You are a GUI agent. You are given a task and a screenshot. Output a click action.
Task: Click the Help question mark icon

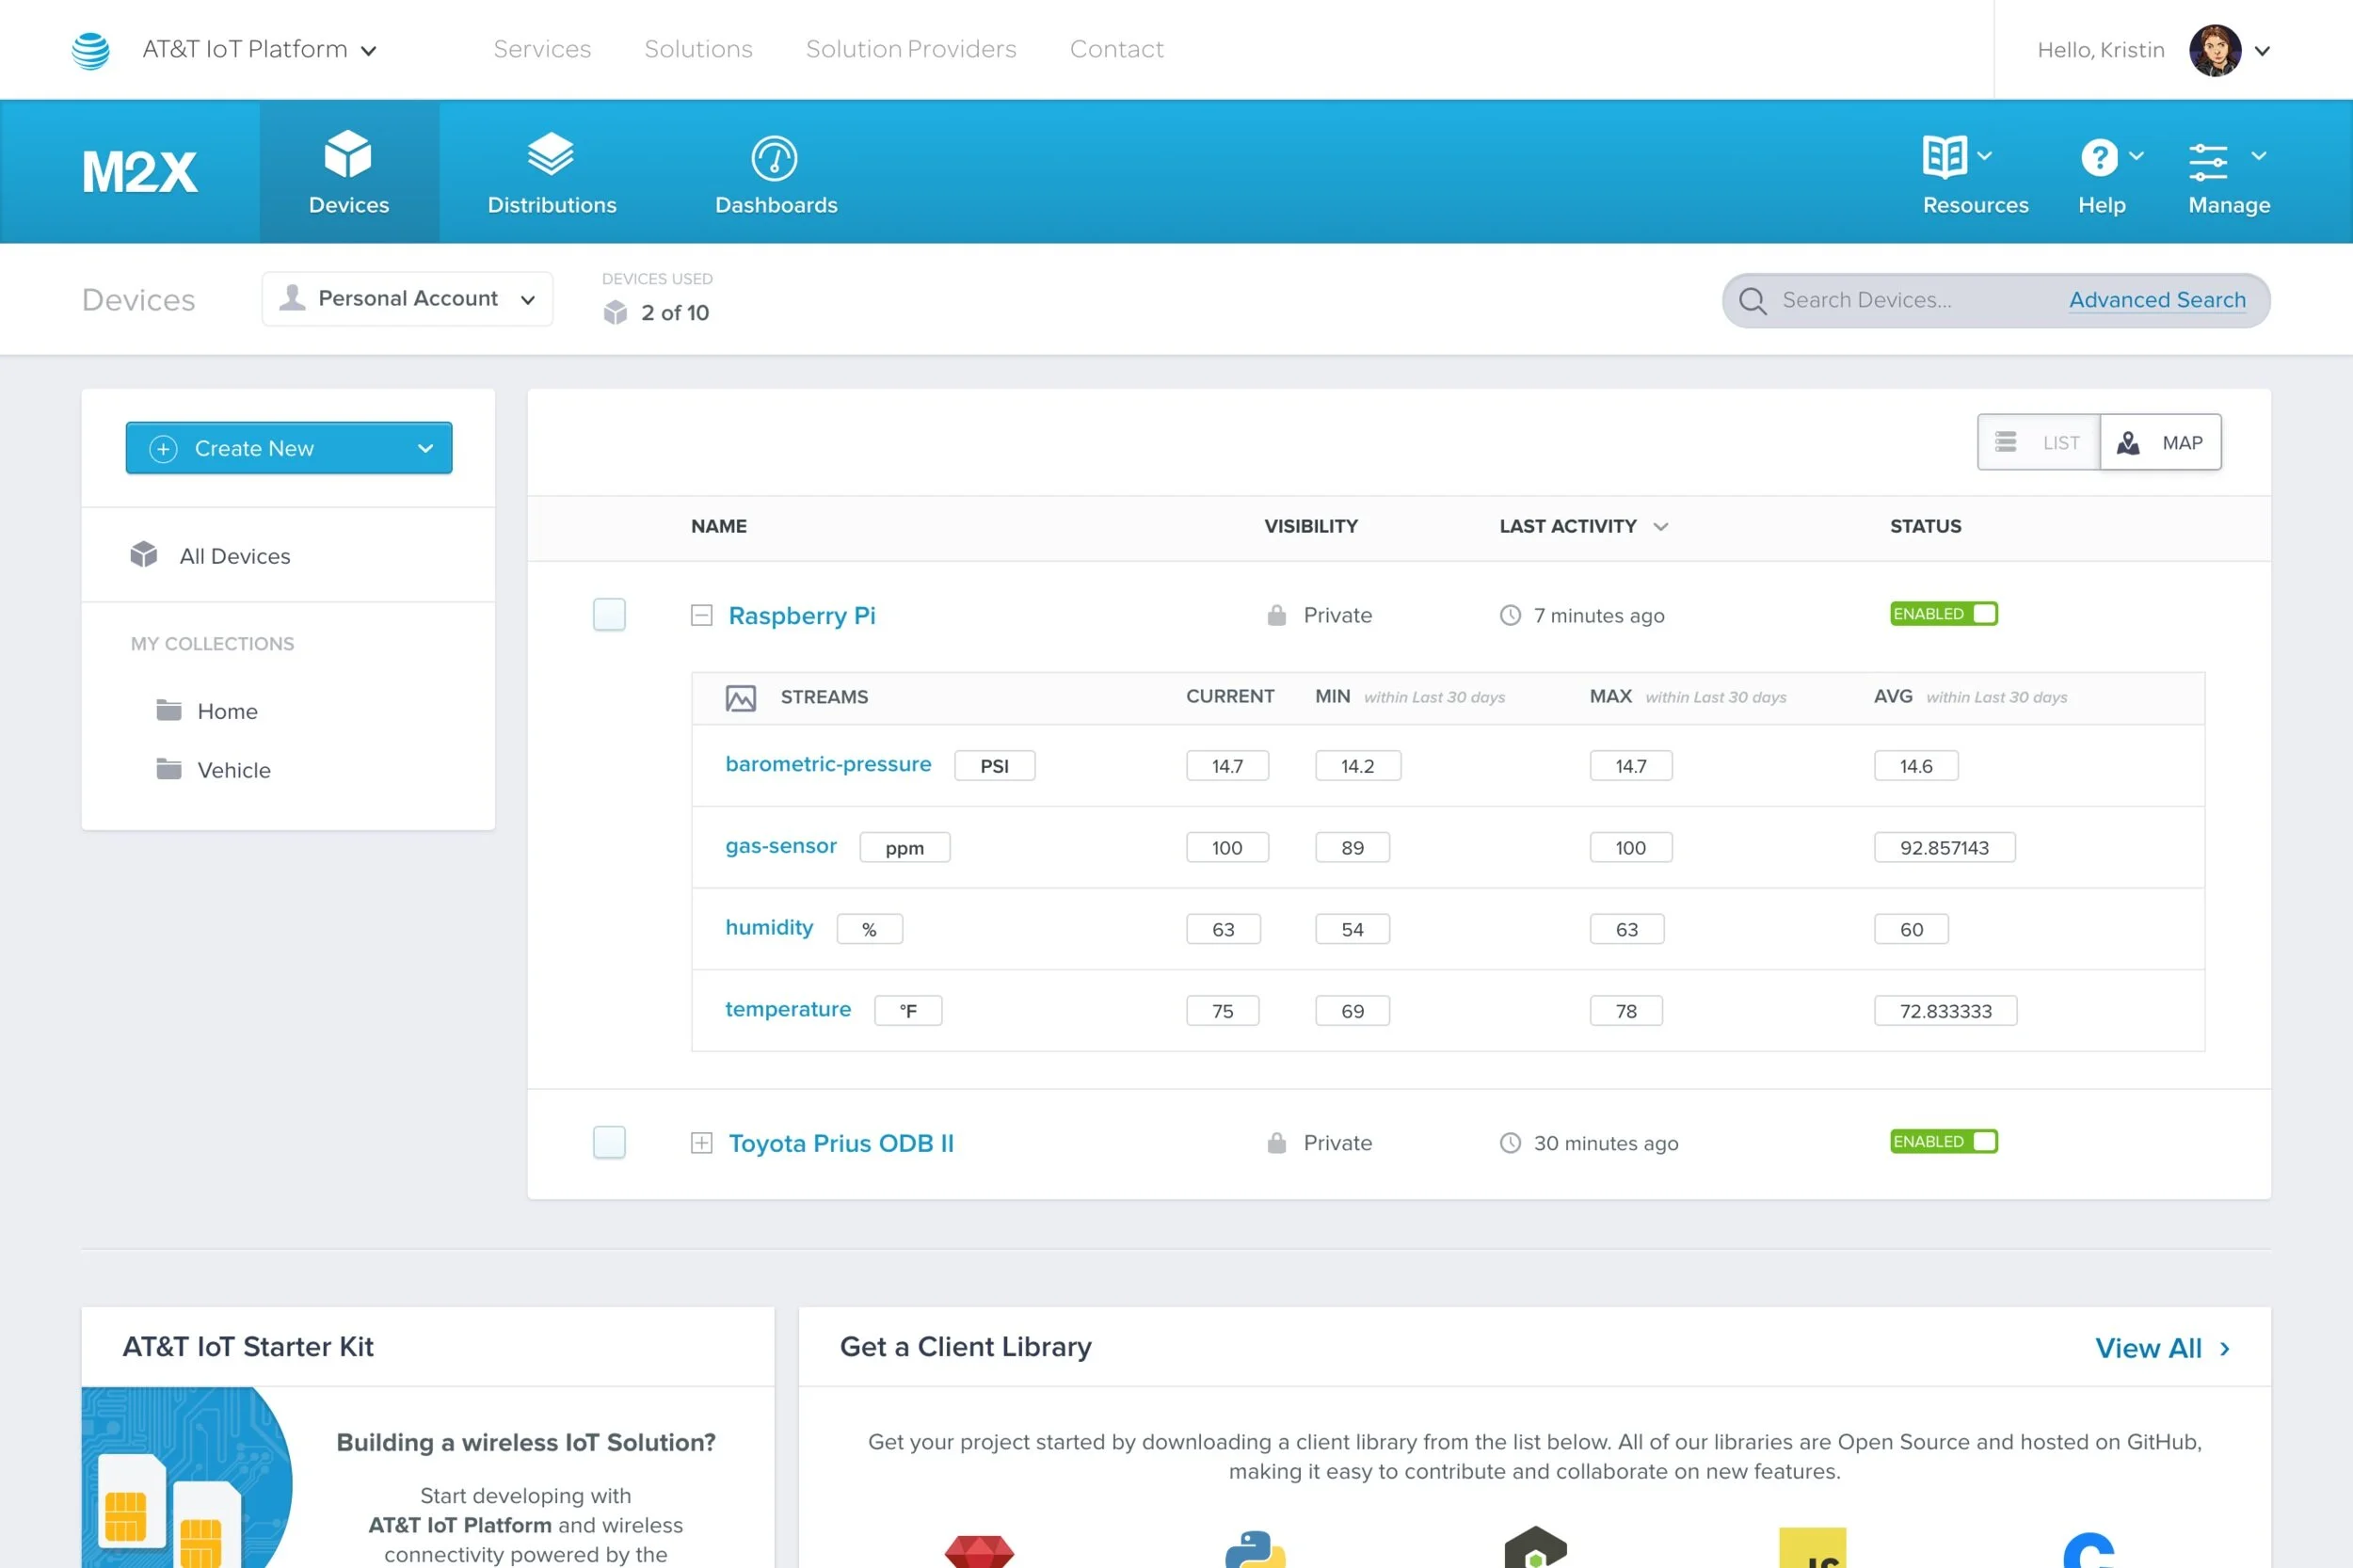click(2098, 157)
